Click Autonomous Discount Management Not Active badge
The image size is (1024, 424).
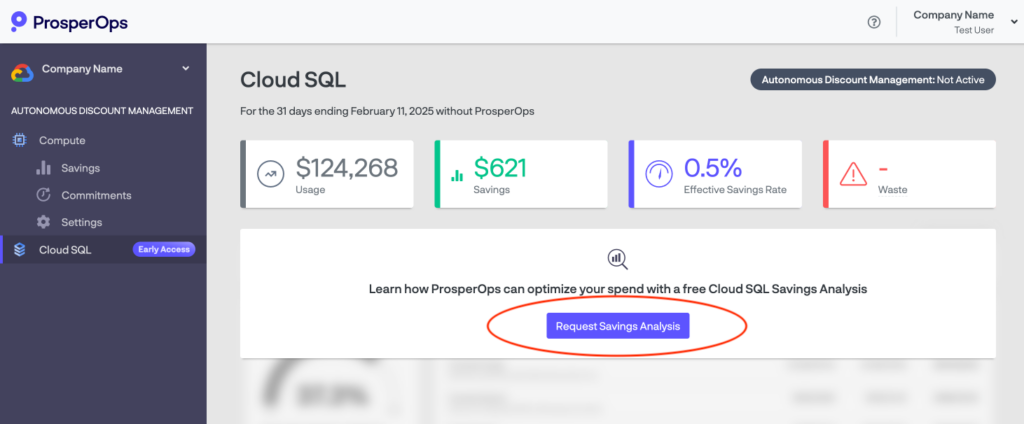tap(873, 80)
